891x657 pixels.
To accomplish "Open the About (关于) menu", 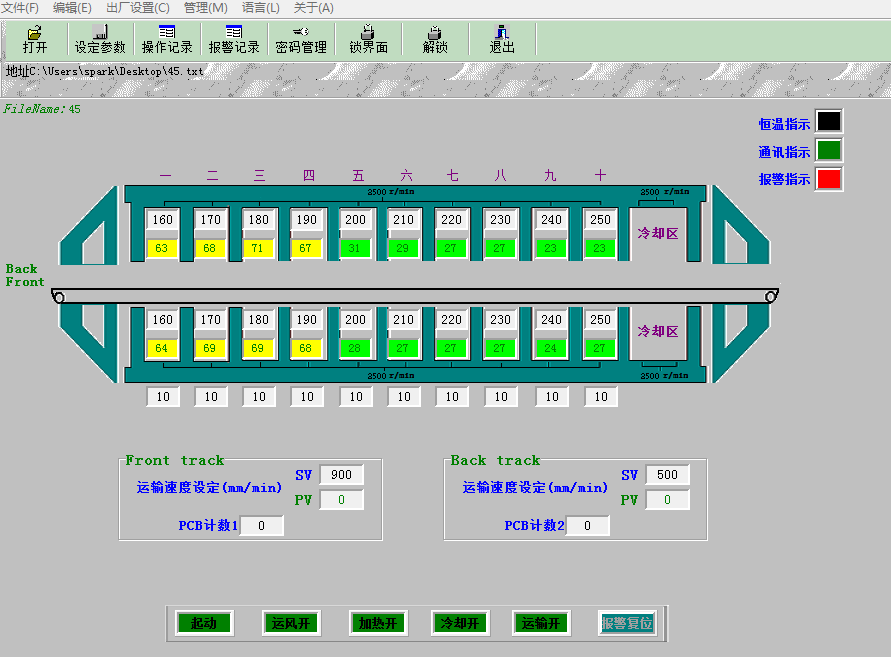I will [x=313, y=8].
